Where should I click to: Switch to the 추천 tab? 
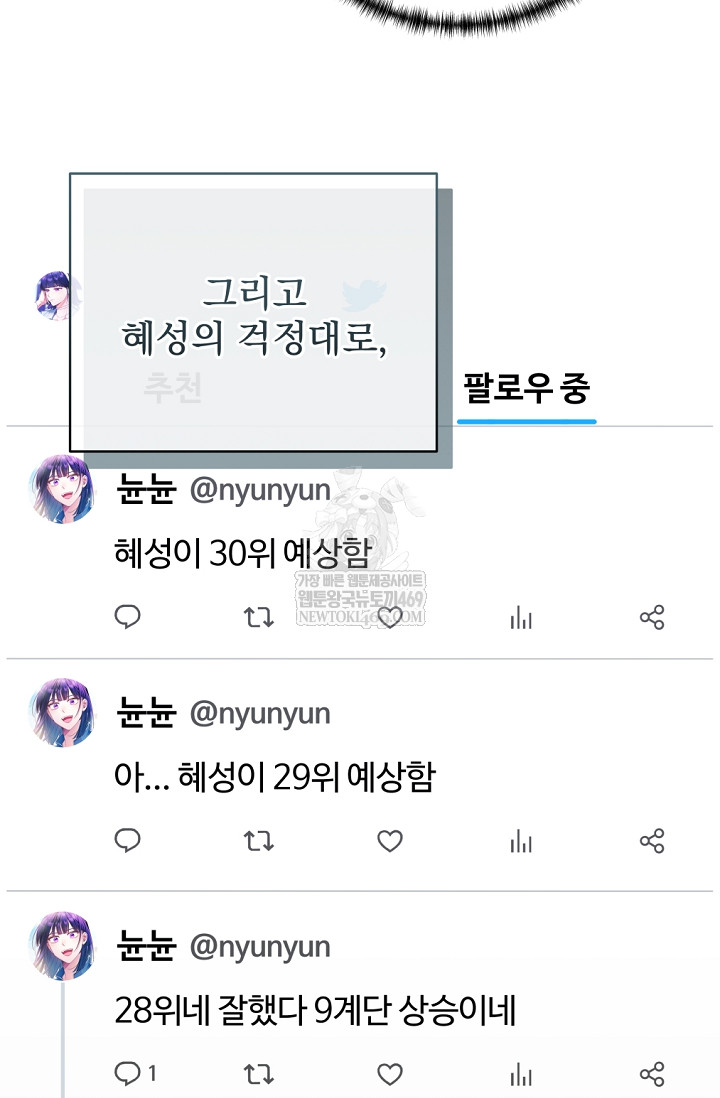point(173,388)
